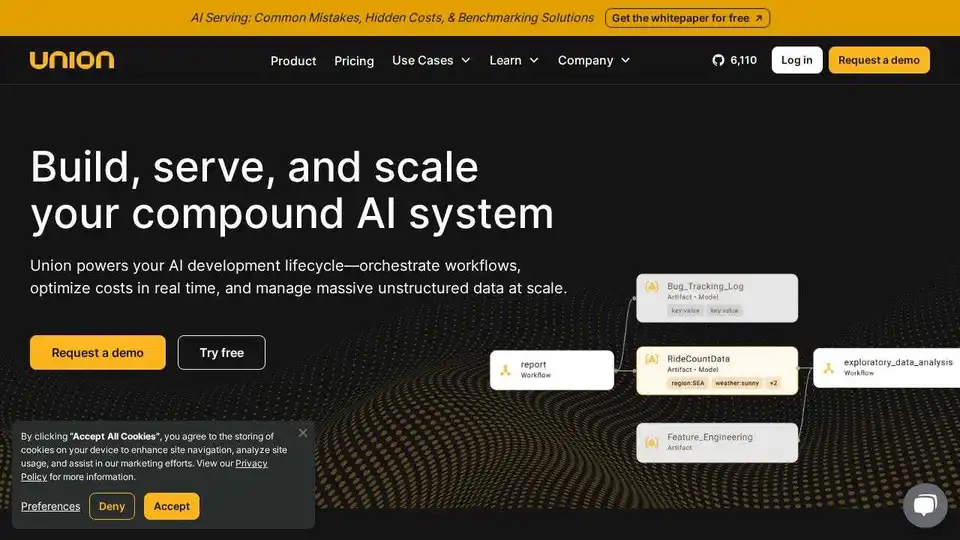Viewport: 960px width, 540px height.
Task: Expand the Company menu chevron
Action: [x=625, y=60]
